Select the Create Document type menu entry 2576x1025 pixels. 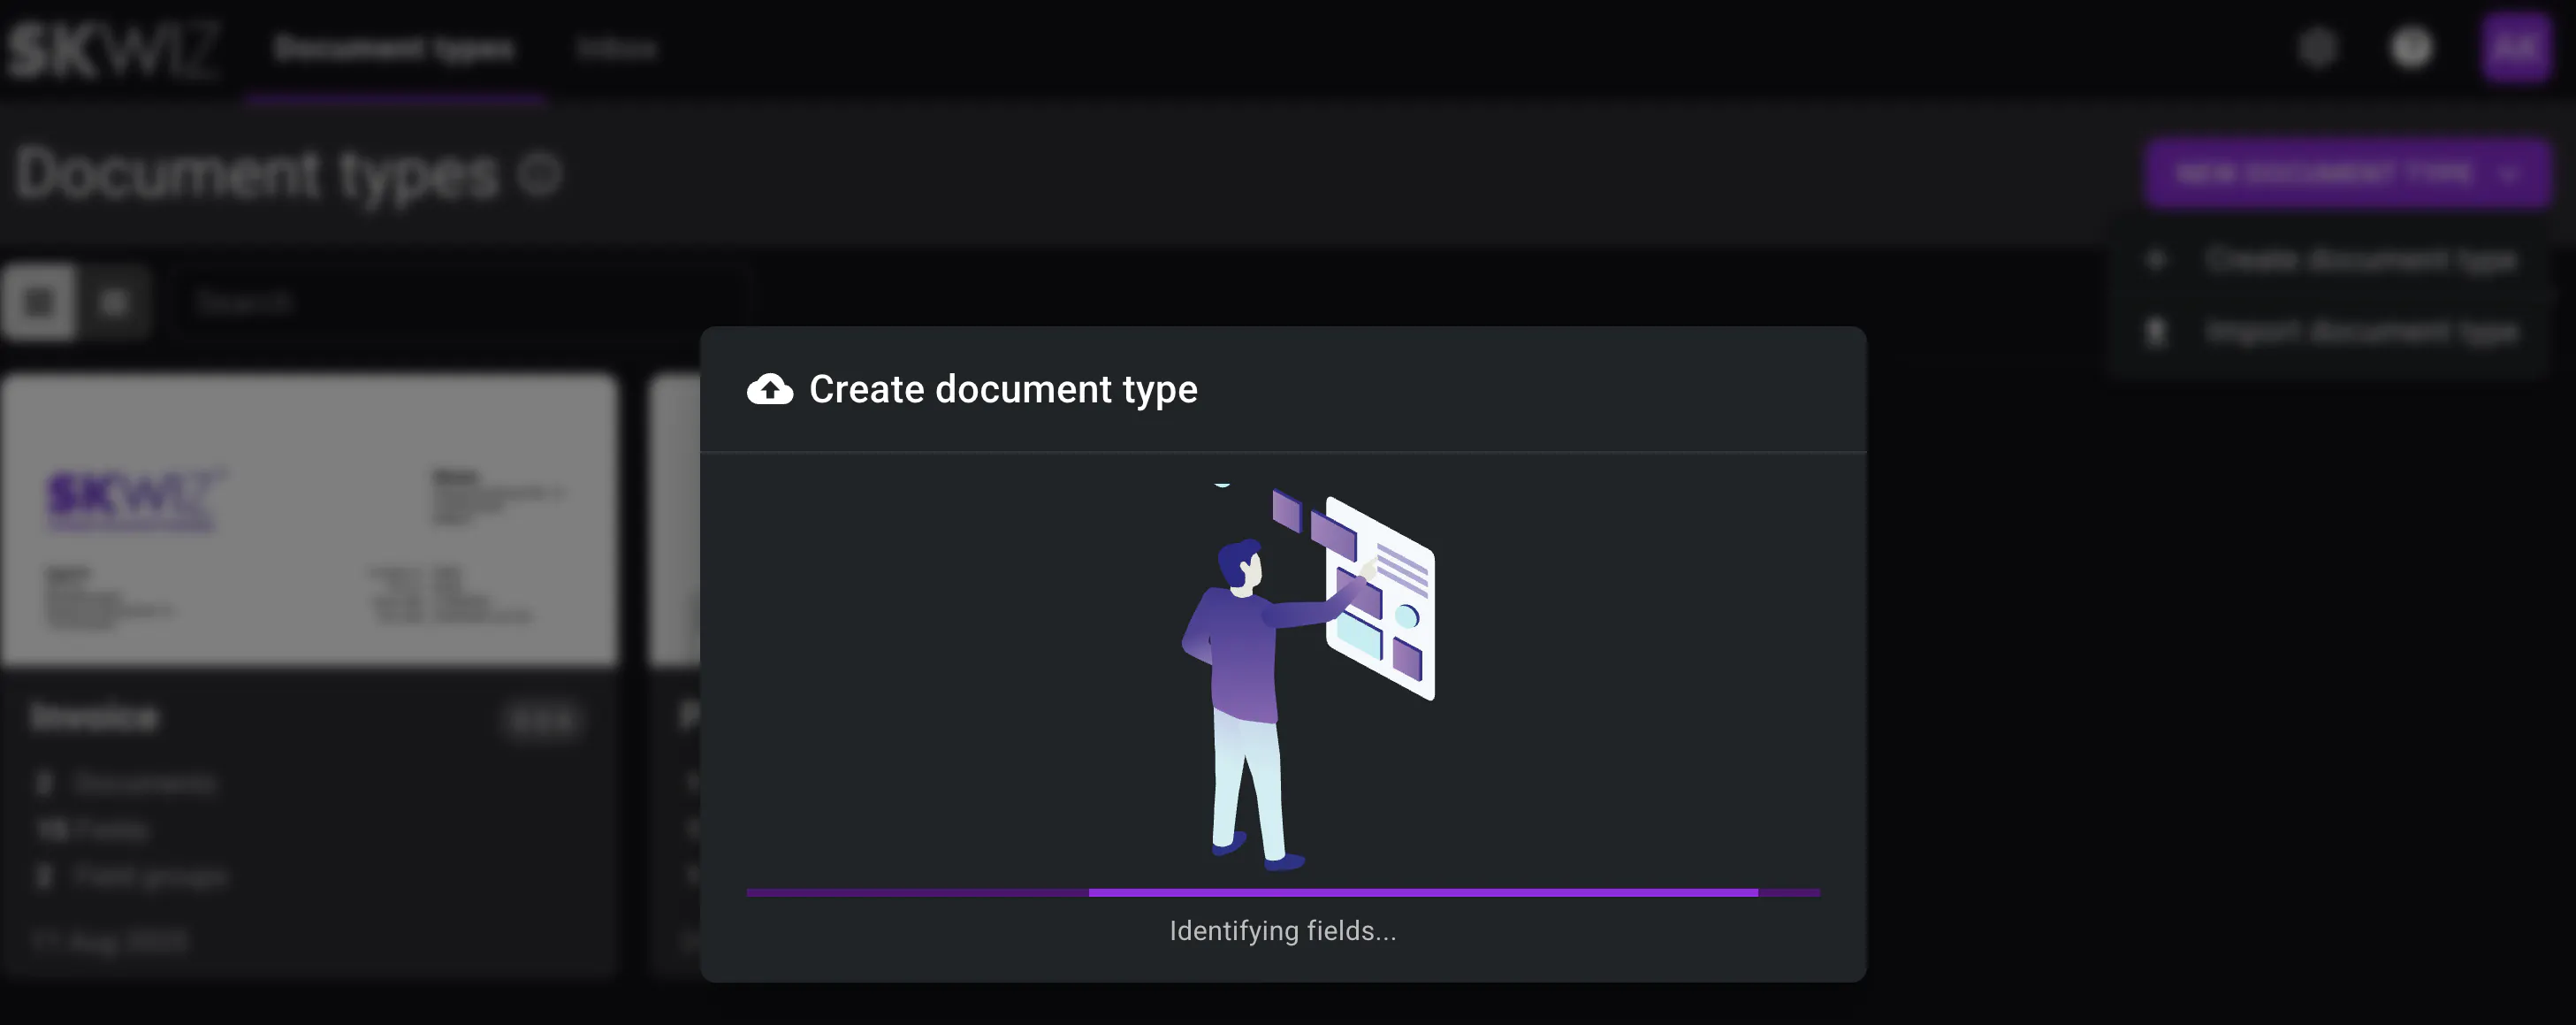(x=2361, y=259)
